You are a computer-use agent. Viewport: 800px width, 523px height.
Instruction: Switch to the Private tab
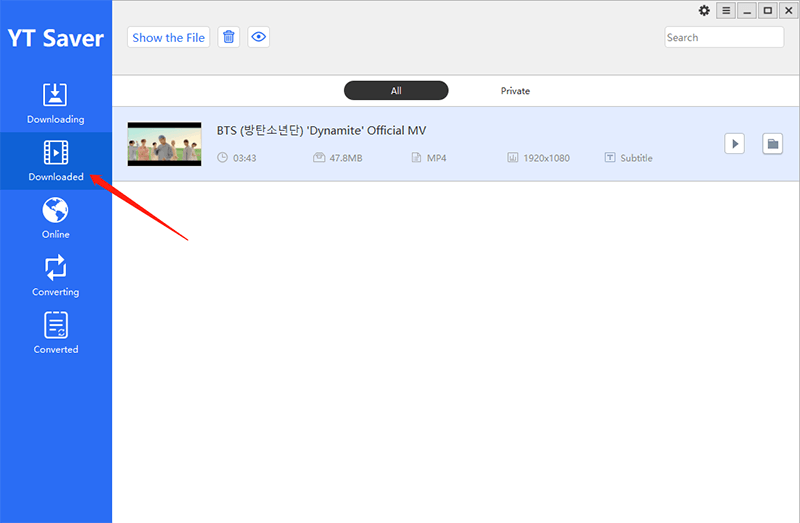[515, 91]
